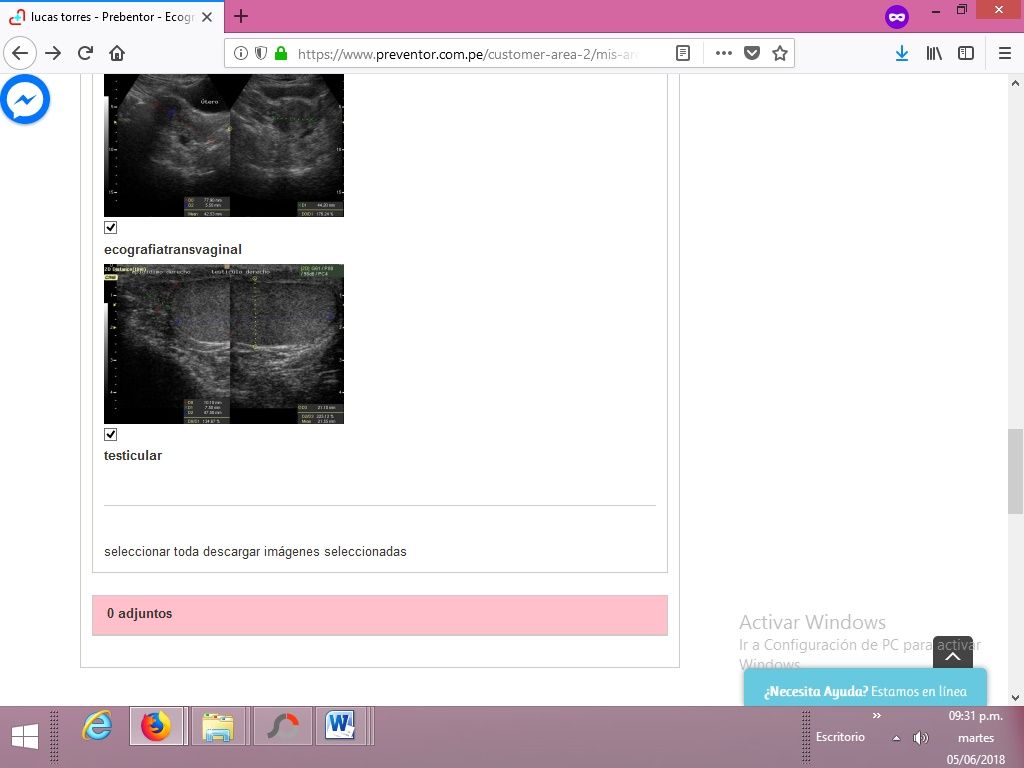Open the Firefox library
The height and width of the screenshot is (768, 1024).
[x=934, y=54]
